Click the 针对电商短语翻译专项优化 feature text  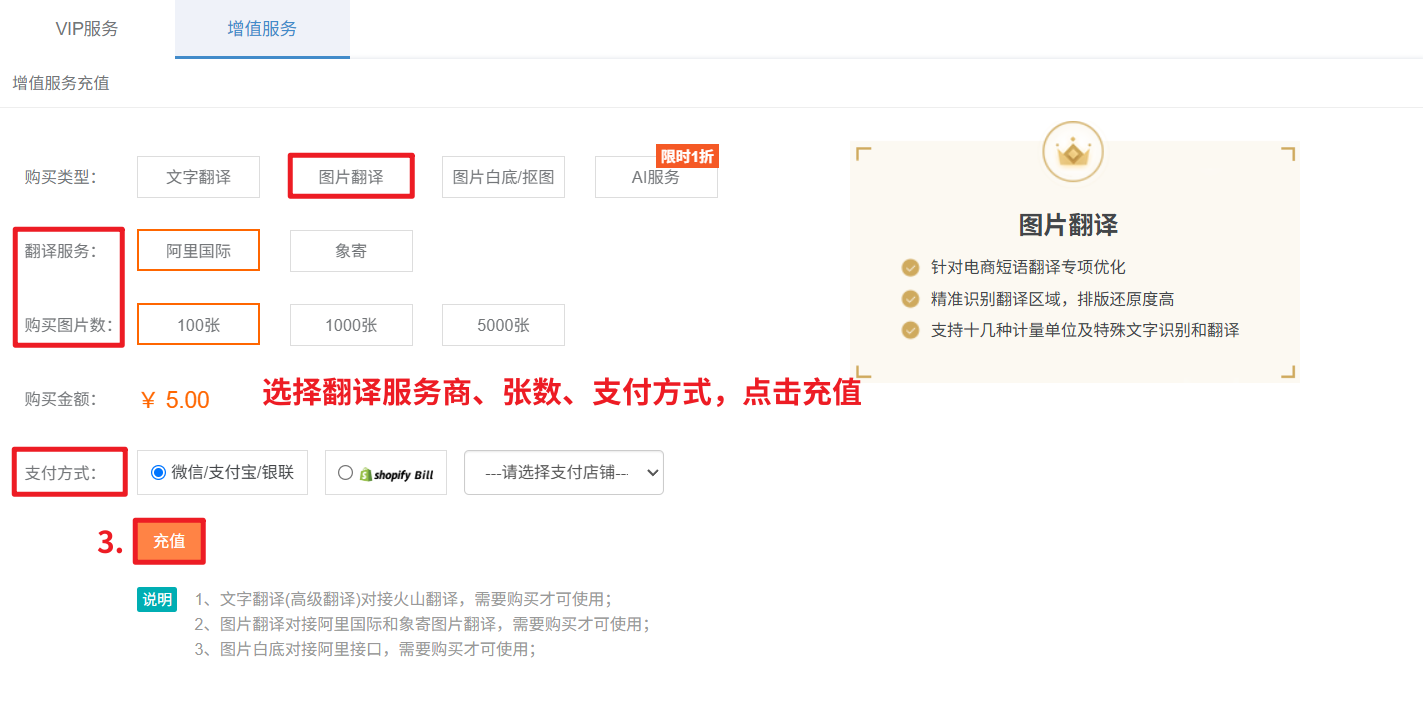1028,267
